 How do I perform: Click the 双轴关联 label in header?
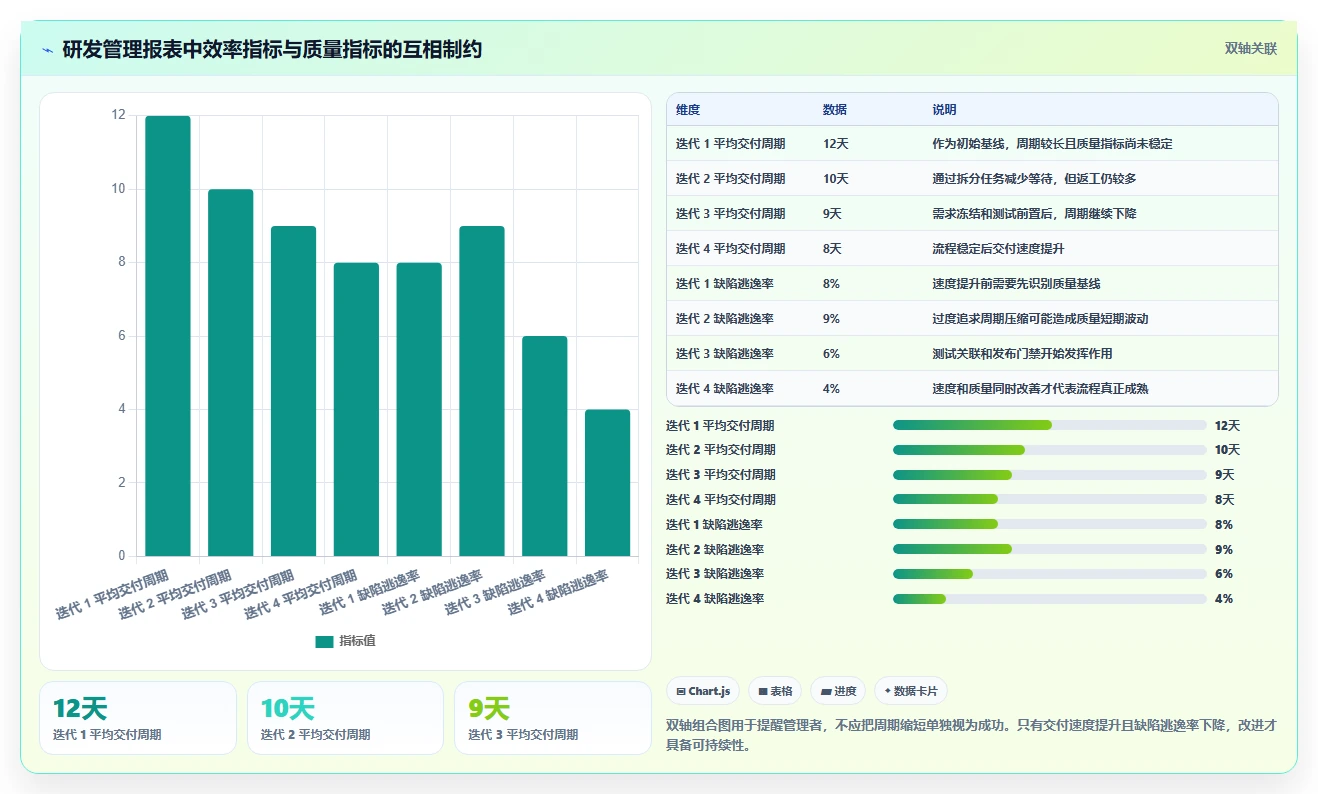(1250, 48)
